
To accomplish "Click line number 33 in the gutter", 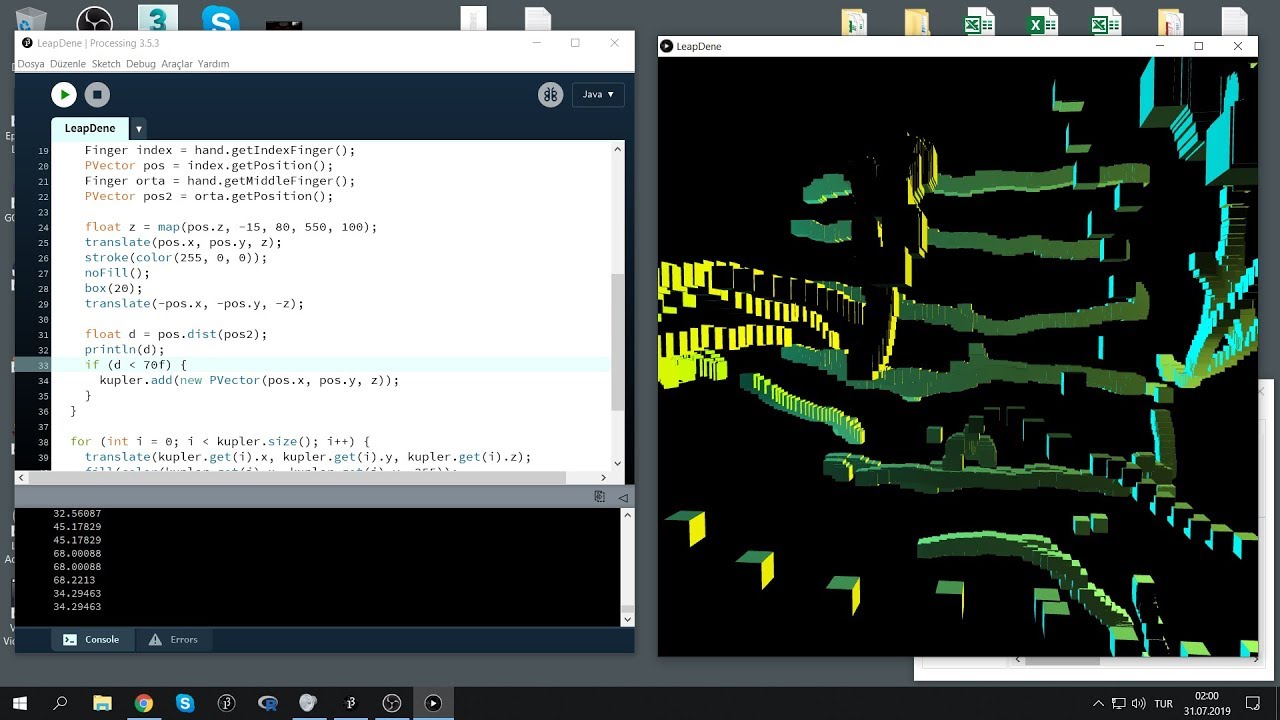I will point(43,366).
